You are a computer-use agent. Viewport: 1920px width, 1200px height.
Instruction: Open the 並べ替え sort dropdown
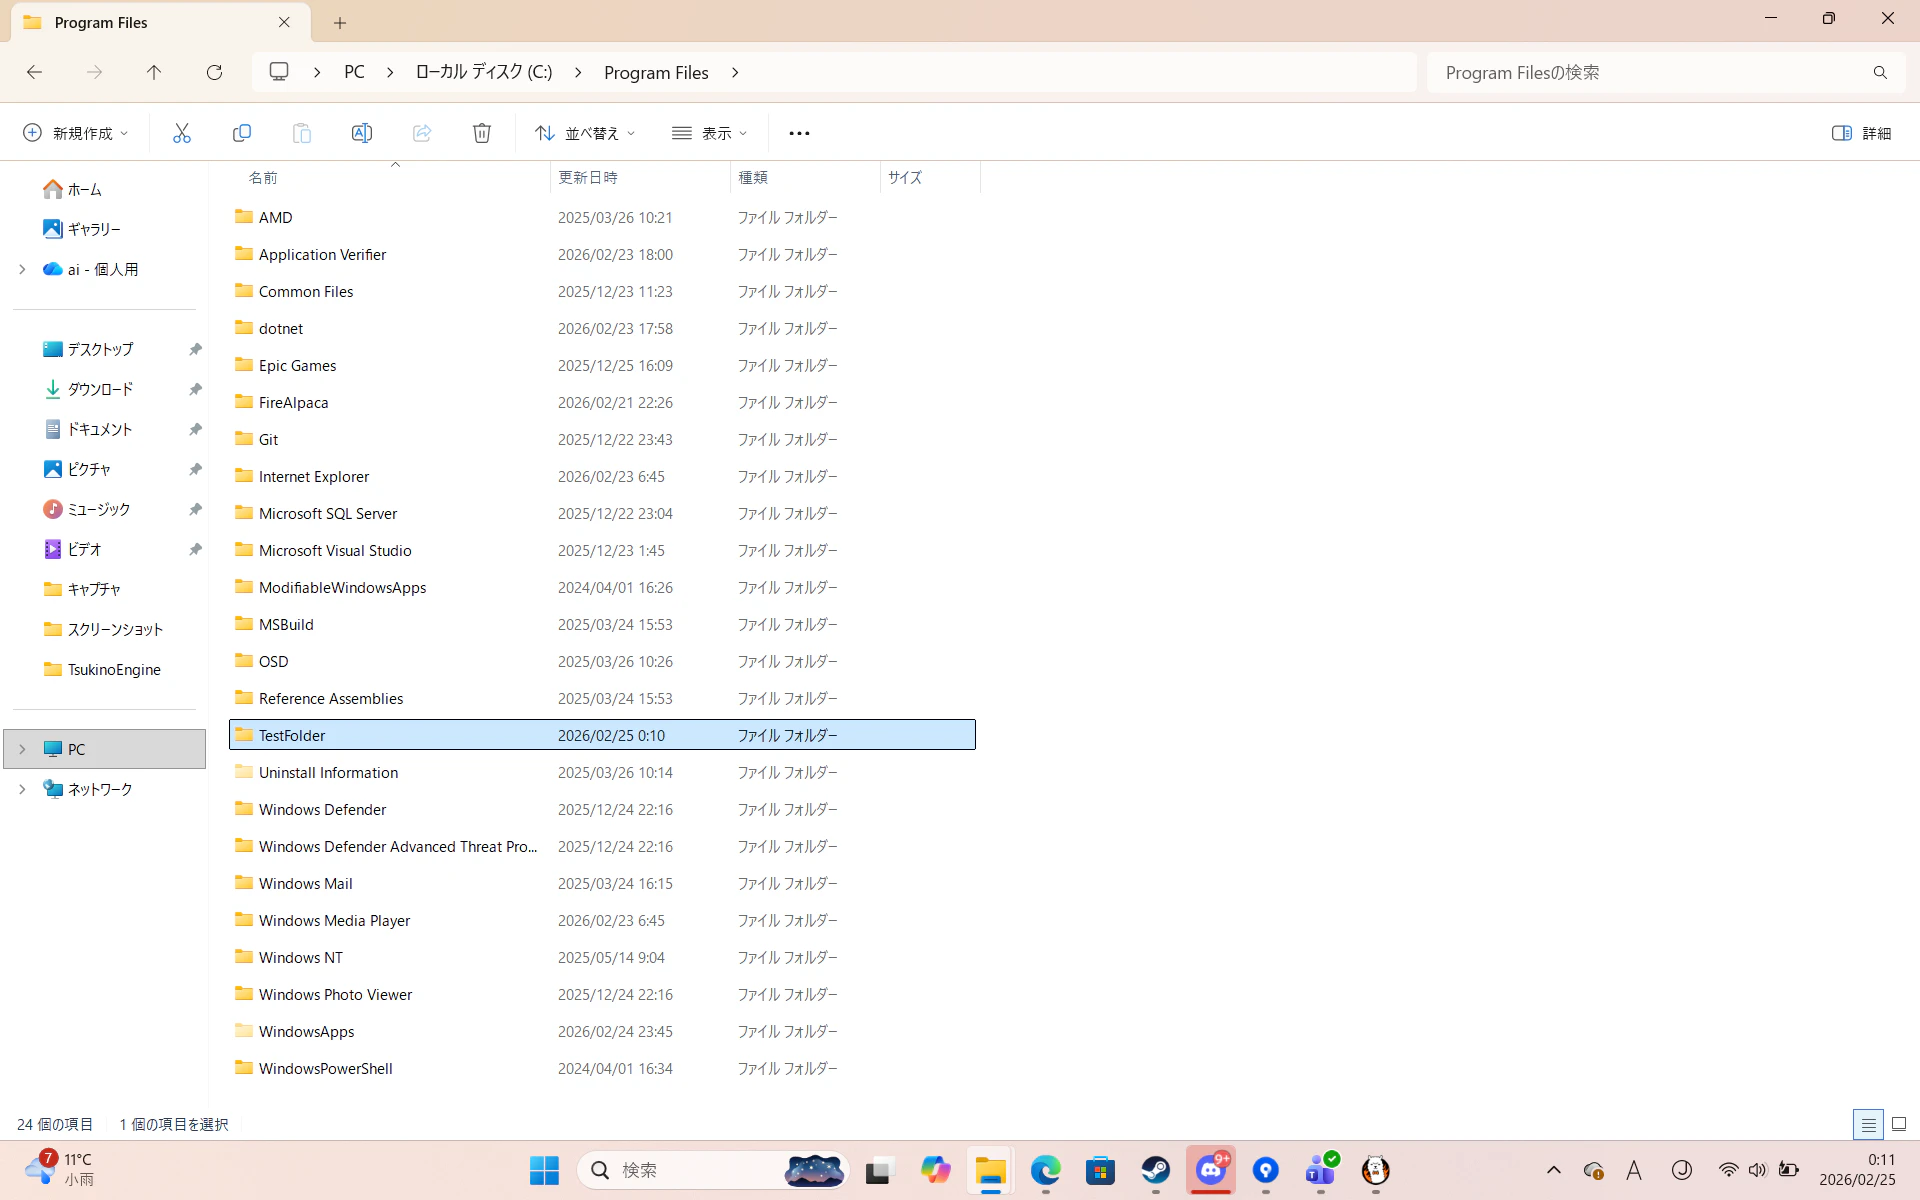(585, 133)
